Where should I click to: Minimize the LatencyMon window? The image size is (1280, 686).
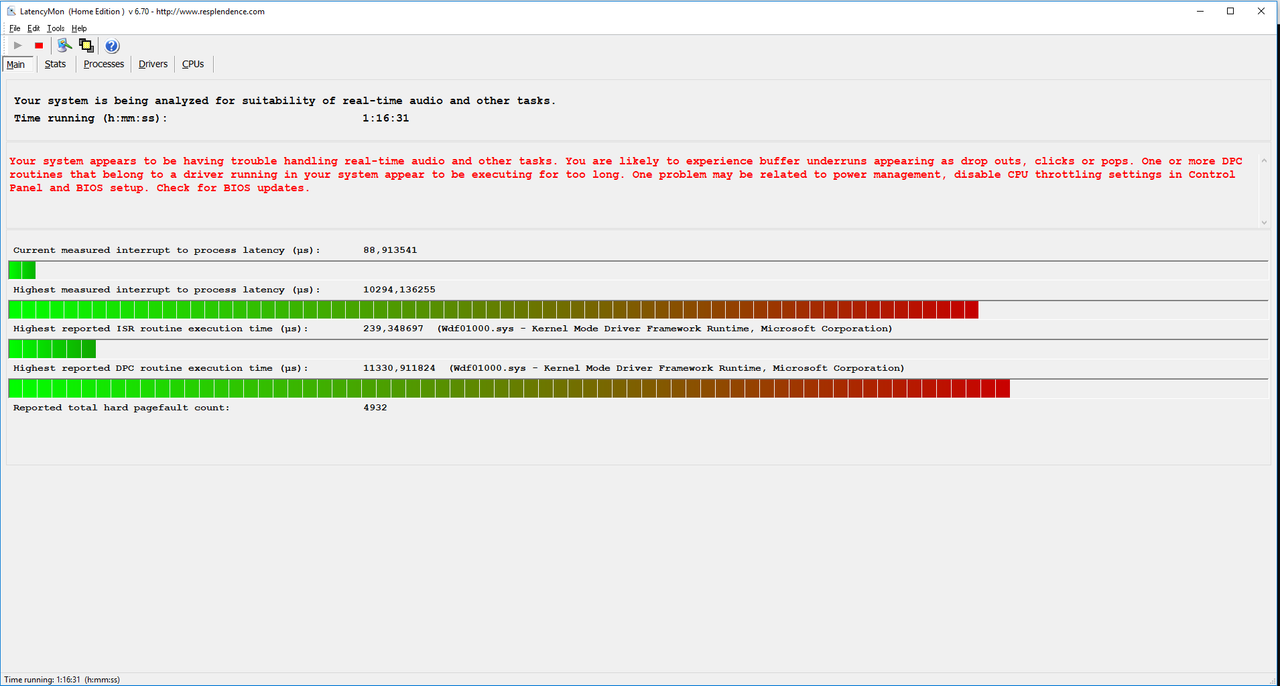(1201, 11)
